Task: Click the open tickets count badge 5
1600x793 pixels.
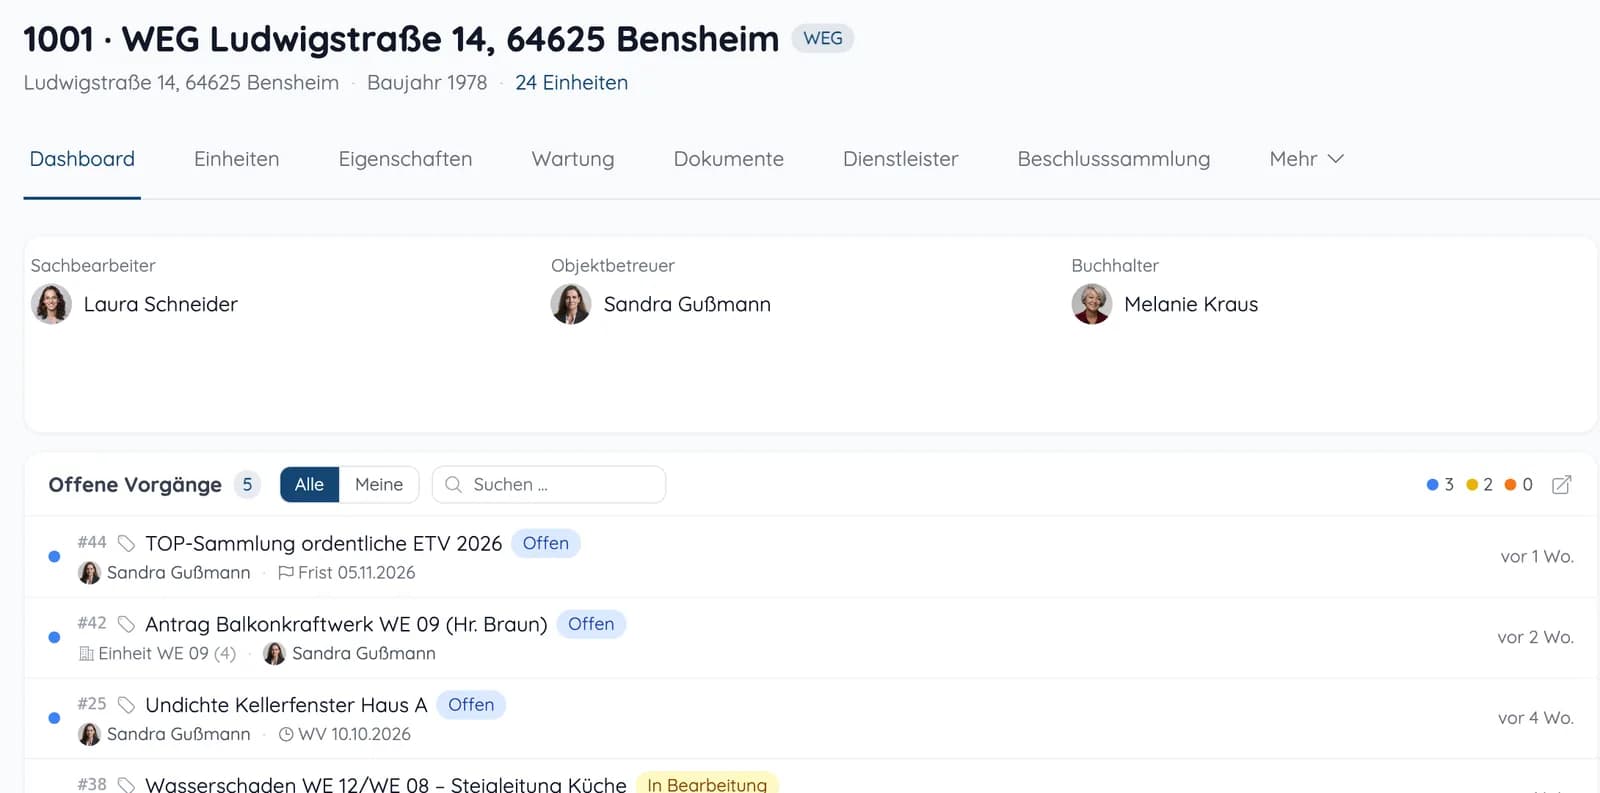Action: (247, 485)
